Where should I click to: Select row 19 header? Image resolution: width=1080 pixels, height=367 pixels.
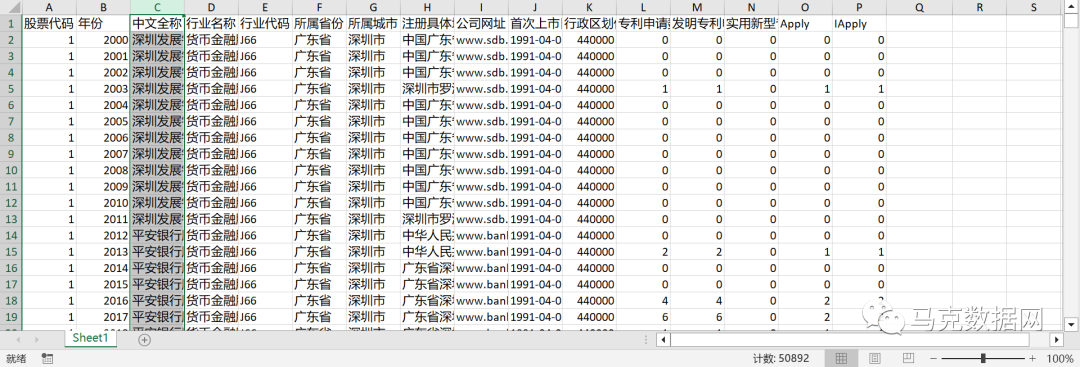pos(11,316)
